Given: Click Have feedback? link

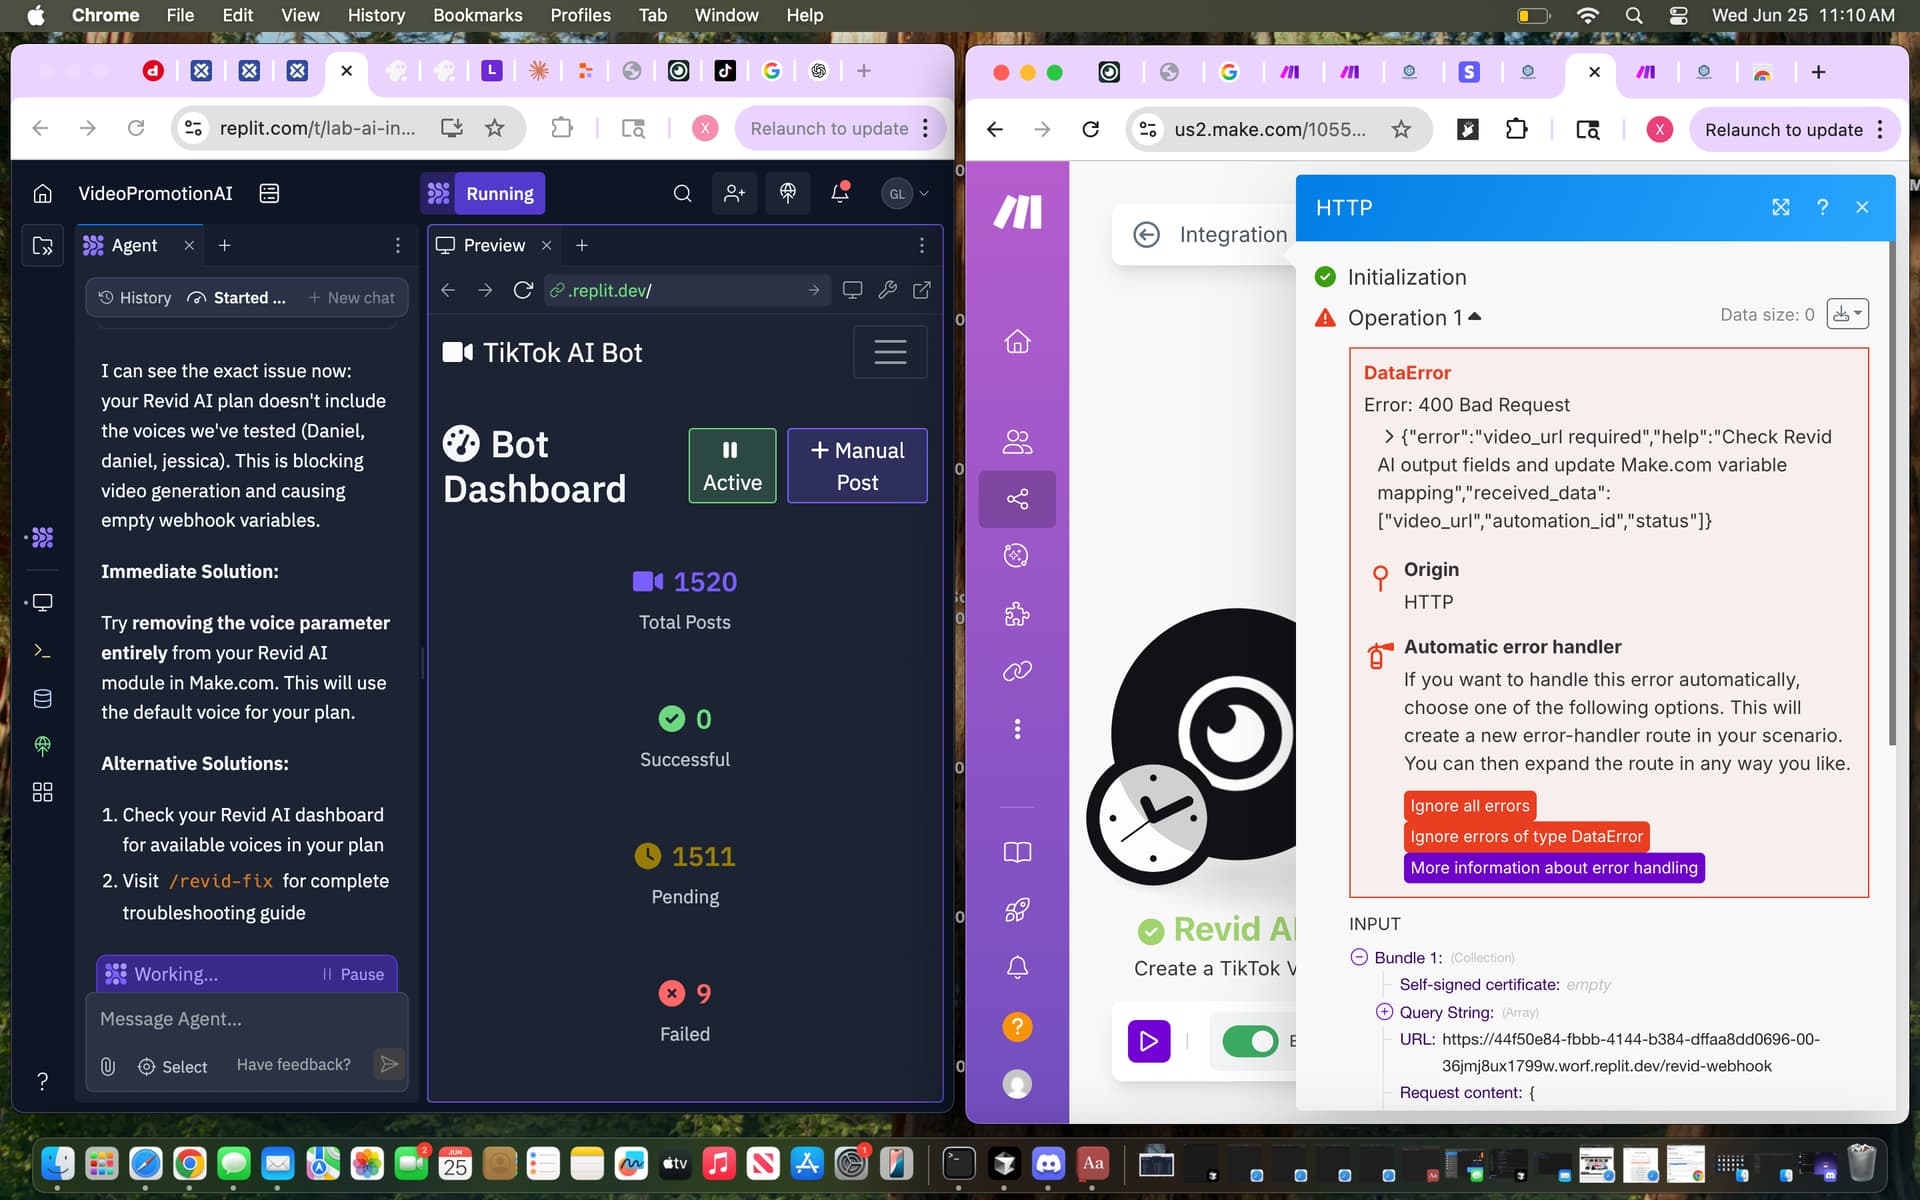Looking at the screenshot, I should click(293, 1065).
